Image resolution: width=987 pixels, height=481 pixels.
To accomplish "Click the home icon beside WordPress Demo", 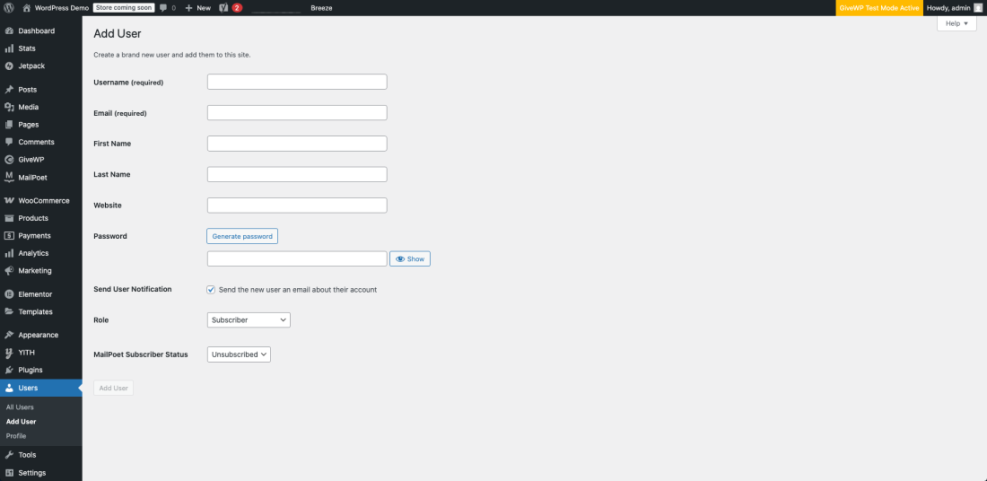I will pyautogui.click(x=26, y=8).
